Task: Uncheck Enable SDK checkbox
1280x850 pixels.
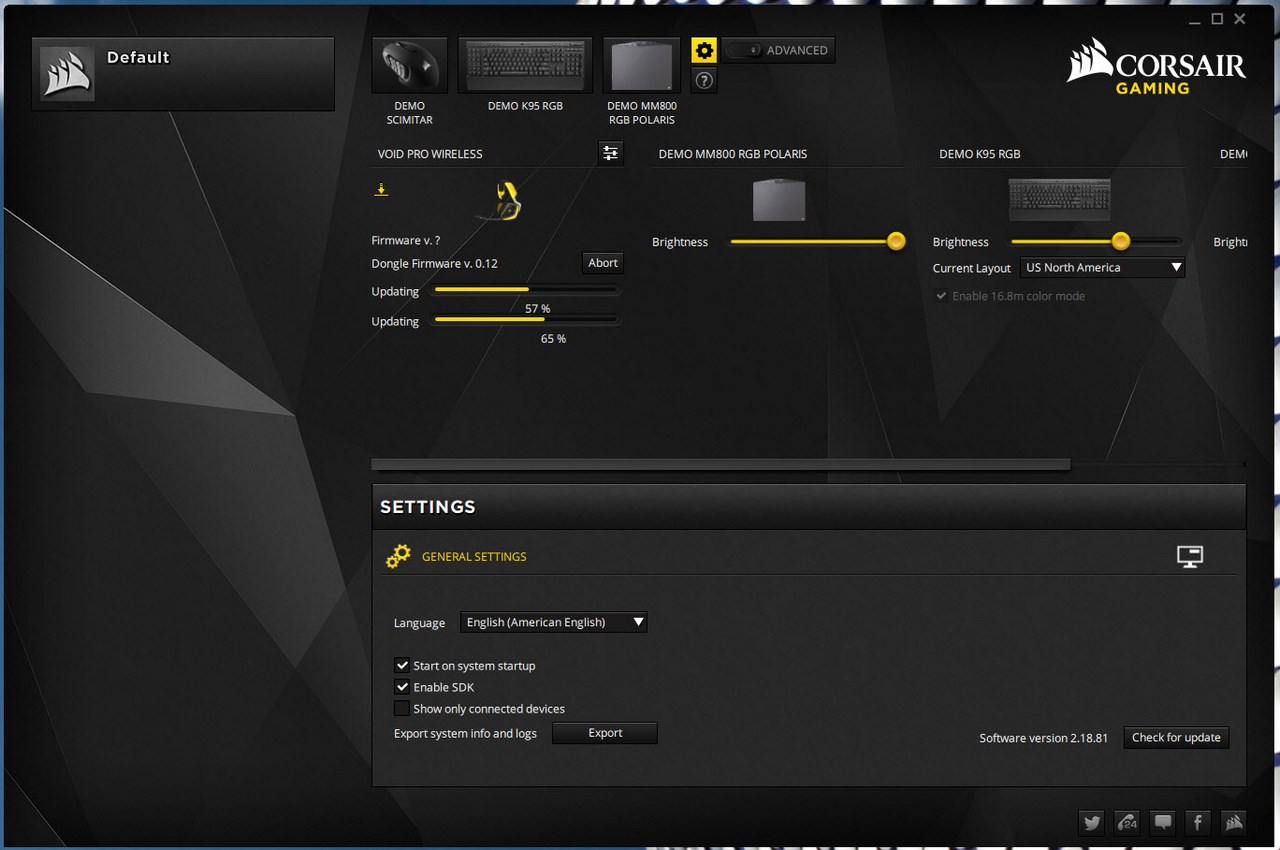Action: (x=402, y=687)
